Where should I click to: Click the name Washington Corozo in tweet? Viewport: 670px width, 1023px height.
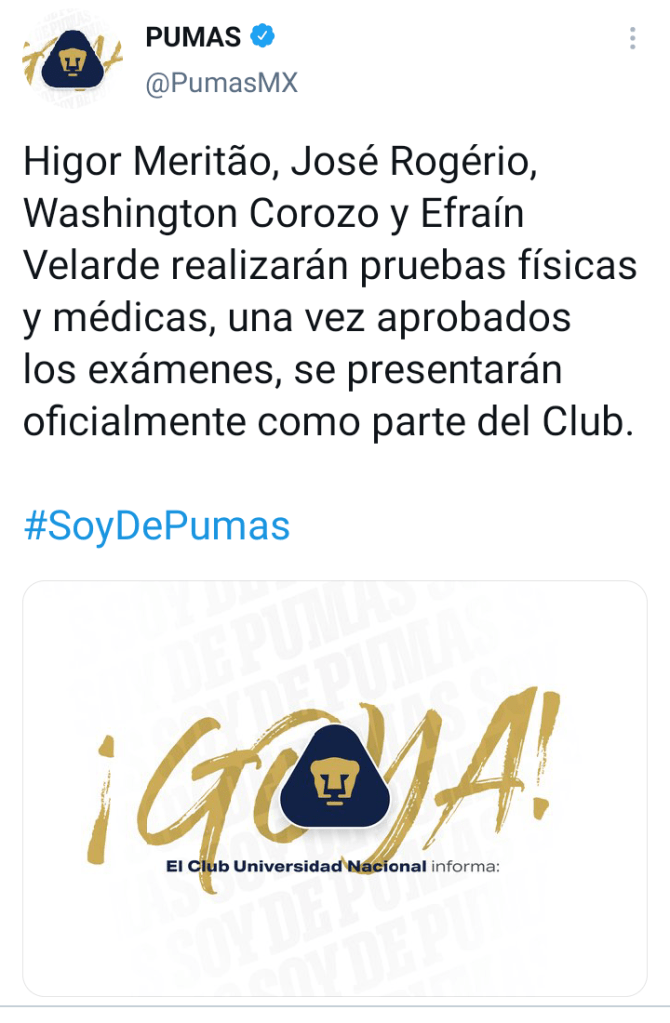(x=201, y=213)
